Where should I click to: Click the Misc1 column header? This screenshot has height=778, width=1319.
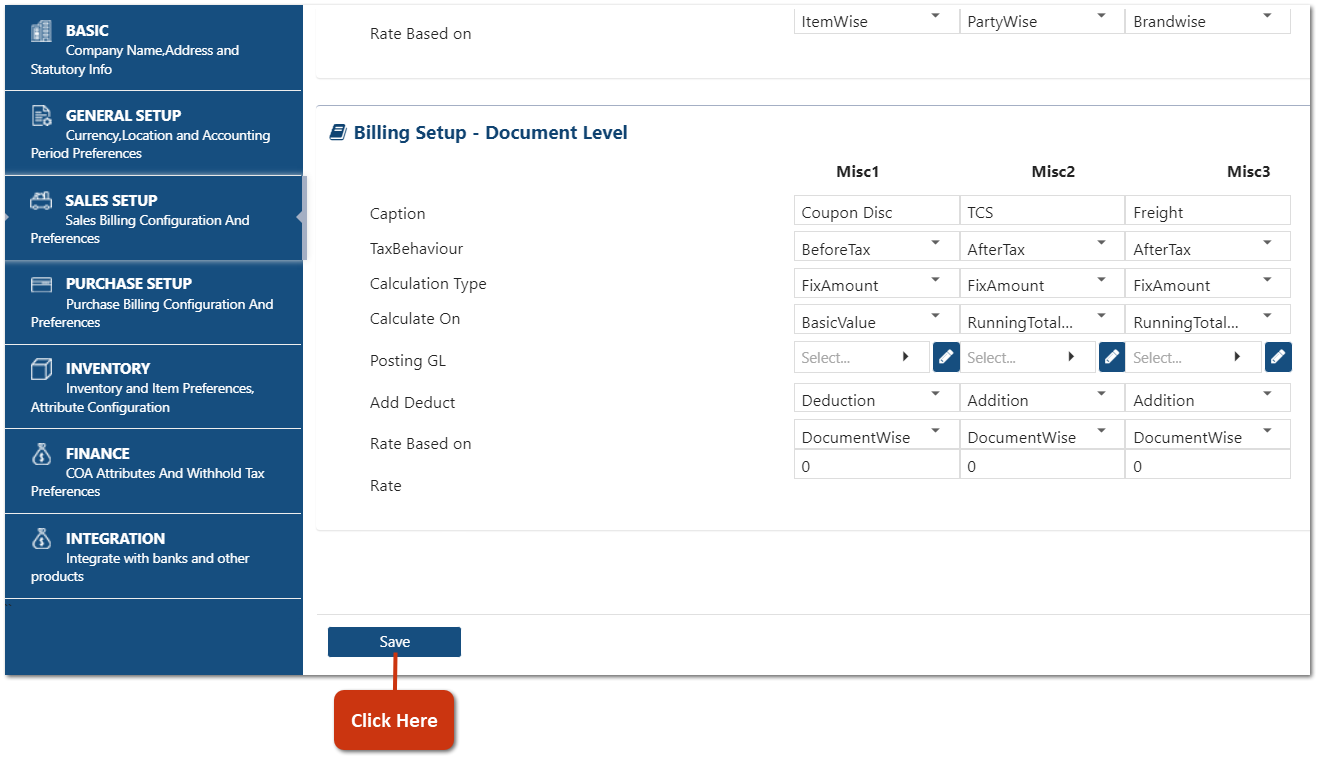click(858, 172)
